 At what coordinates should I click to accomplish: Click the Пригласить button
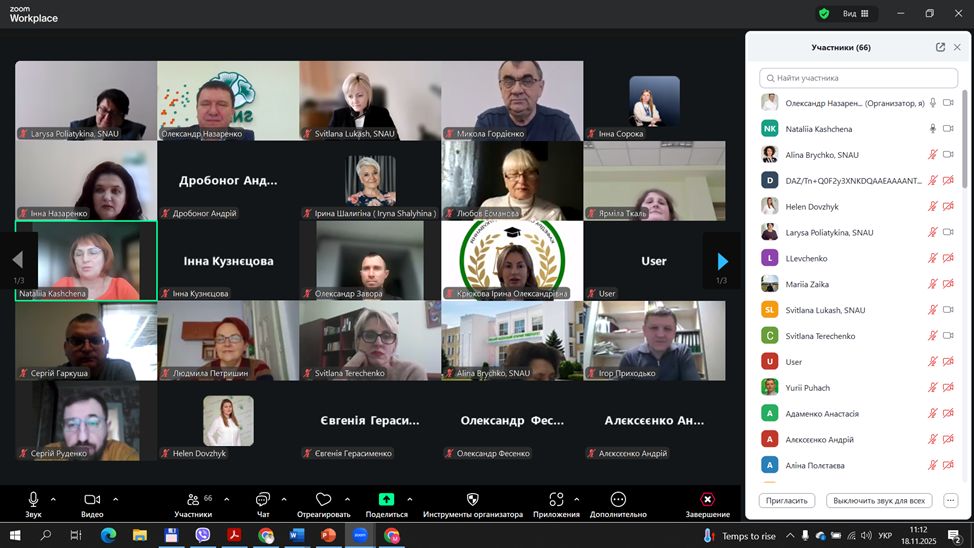tap(787, 500)
